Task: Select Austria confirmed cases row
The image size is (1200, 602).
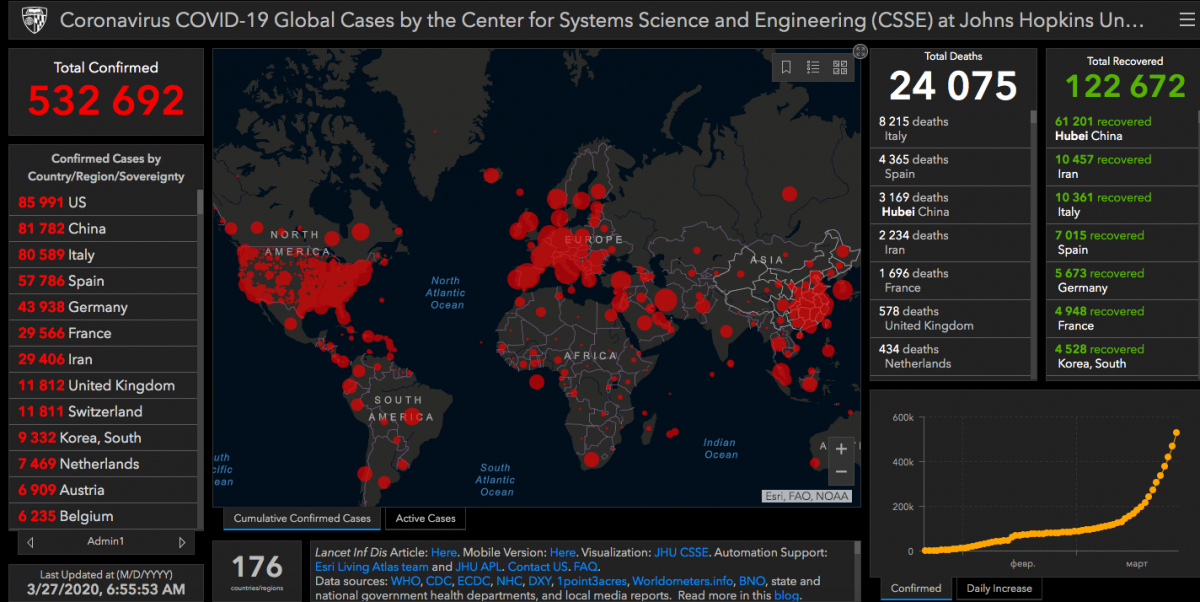Action: tap(104, 489)
